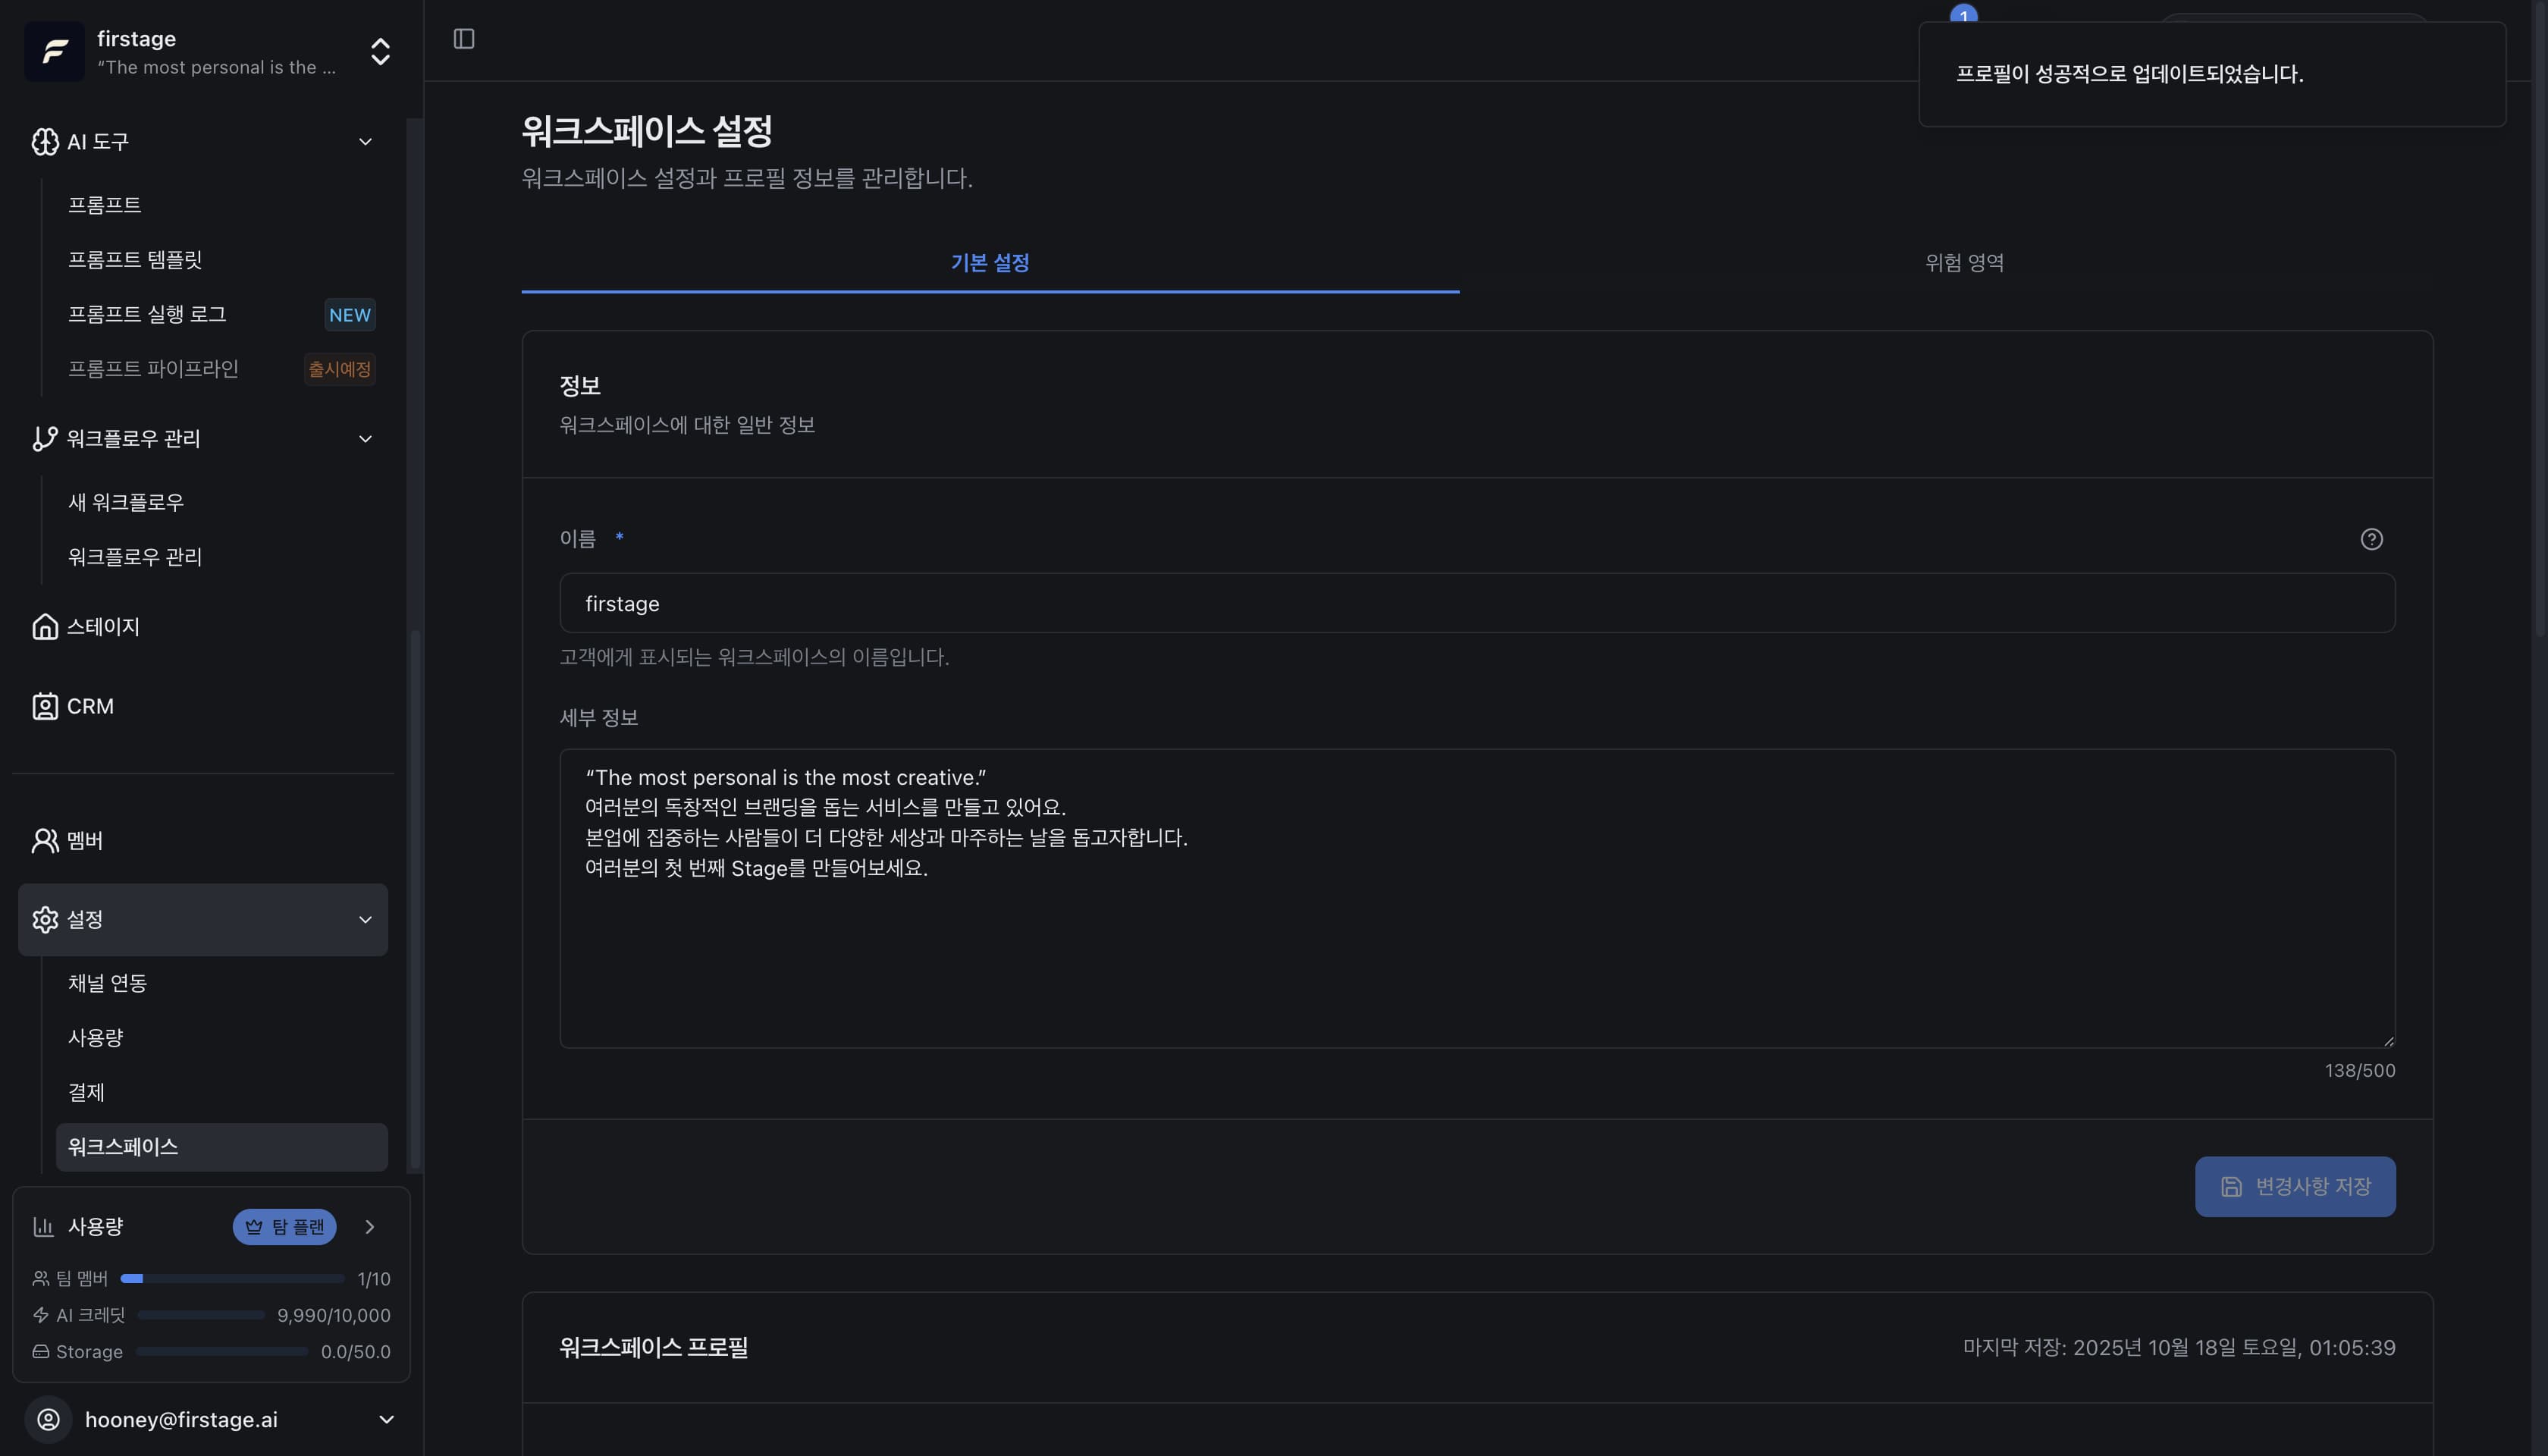The image size is (2548, 1456).
Task: Collapse the AI 도구 section chevron
Action: (365, 142)
